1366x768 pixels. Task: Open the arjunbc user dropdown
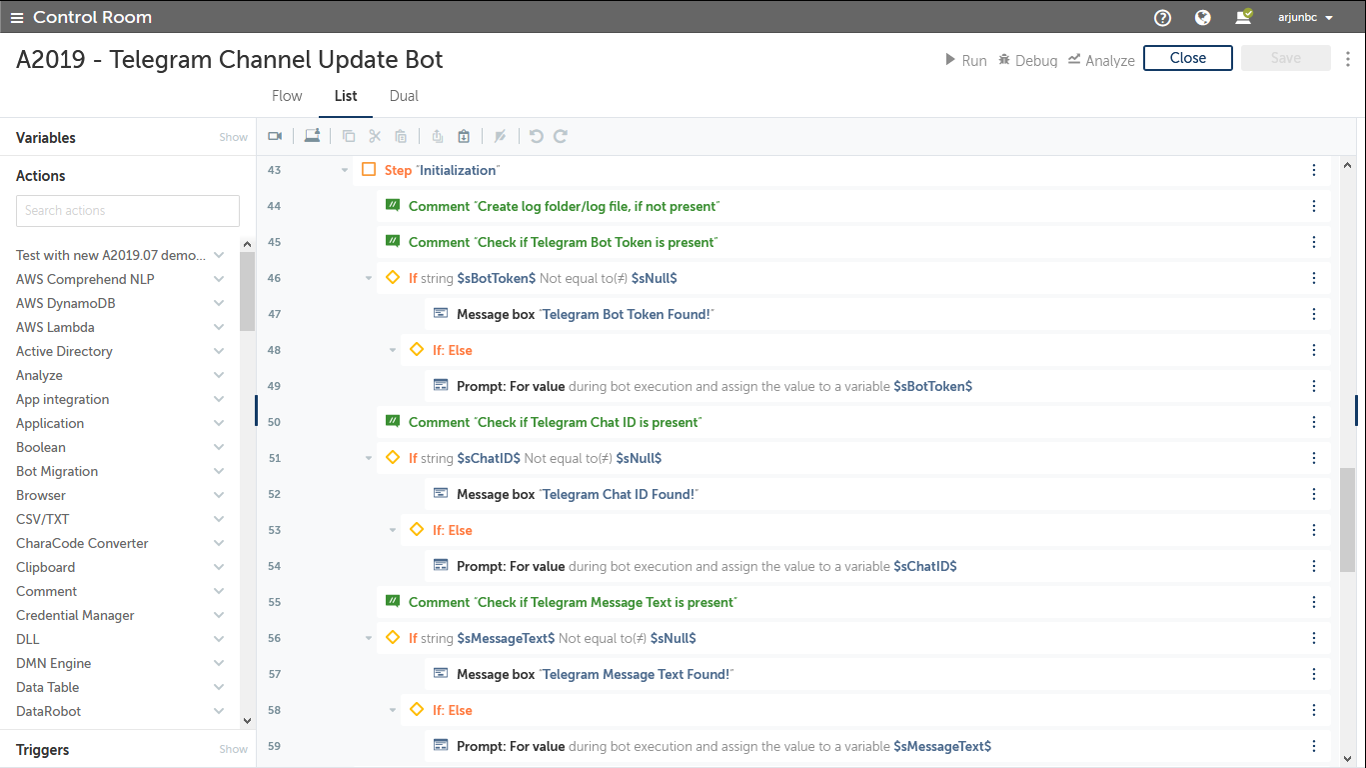tap(1306, 17)
